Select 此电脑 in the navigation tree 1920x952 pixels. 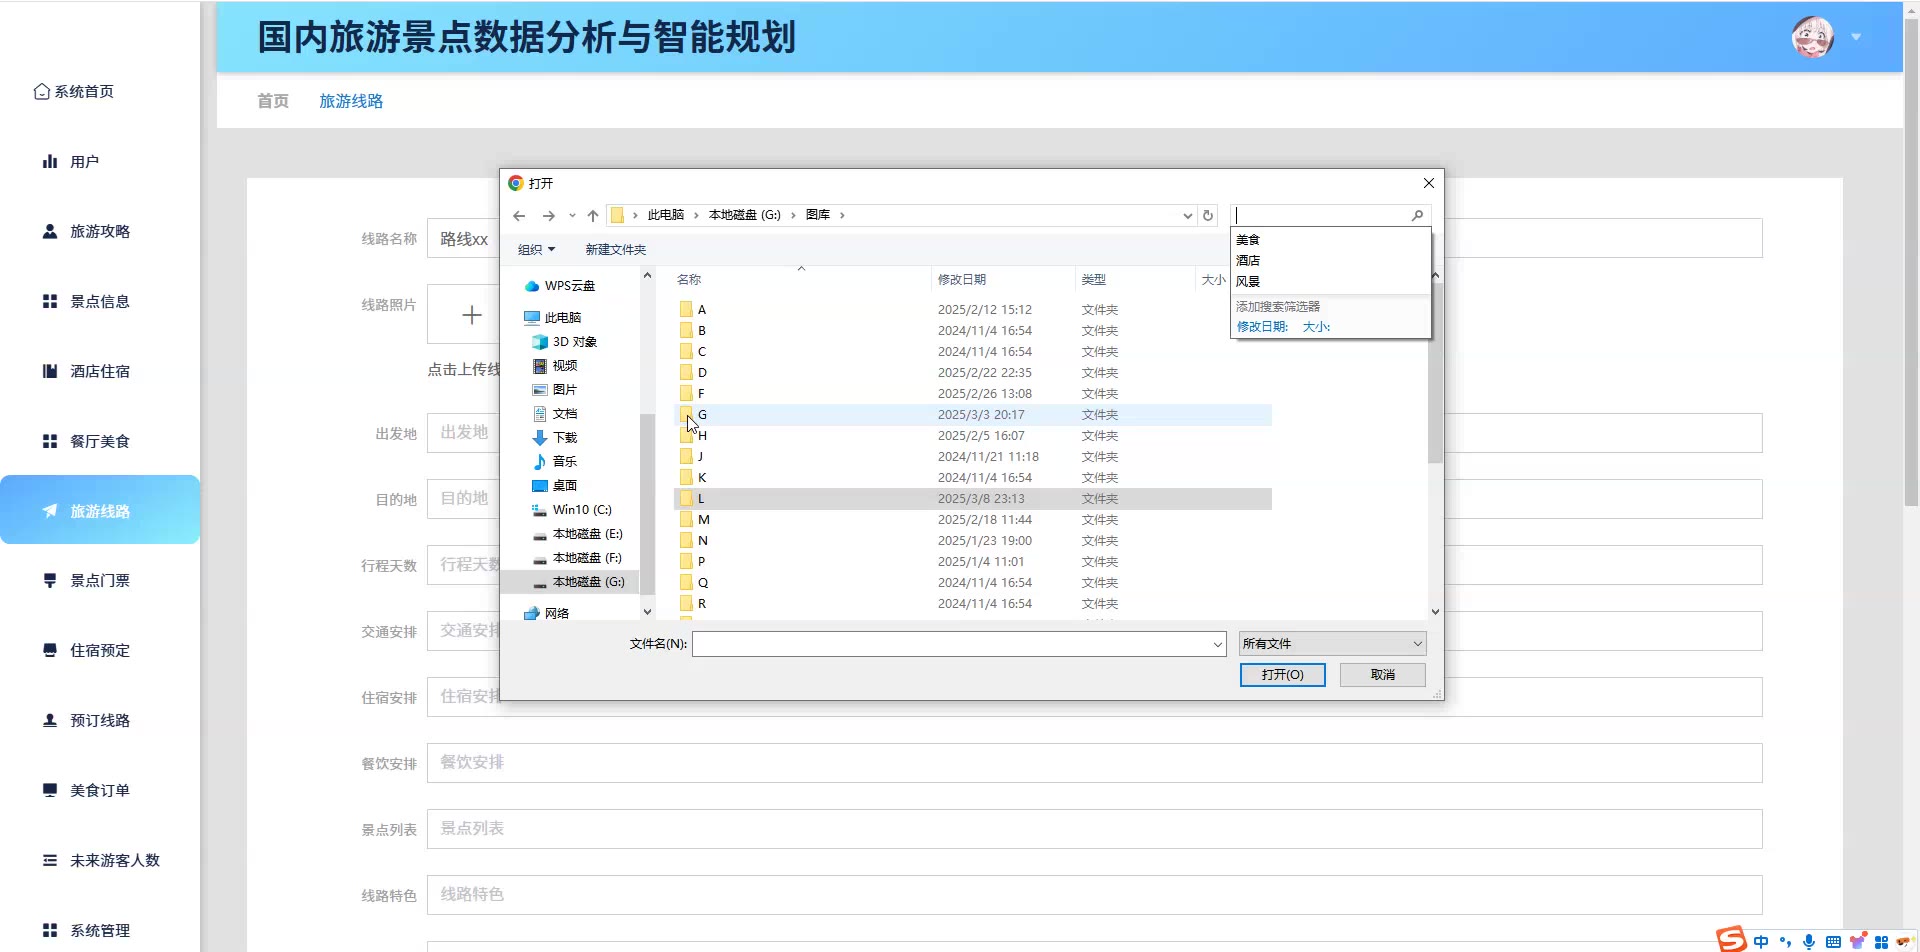point(563,318)
